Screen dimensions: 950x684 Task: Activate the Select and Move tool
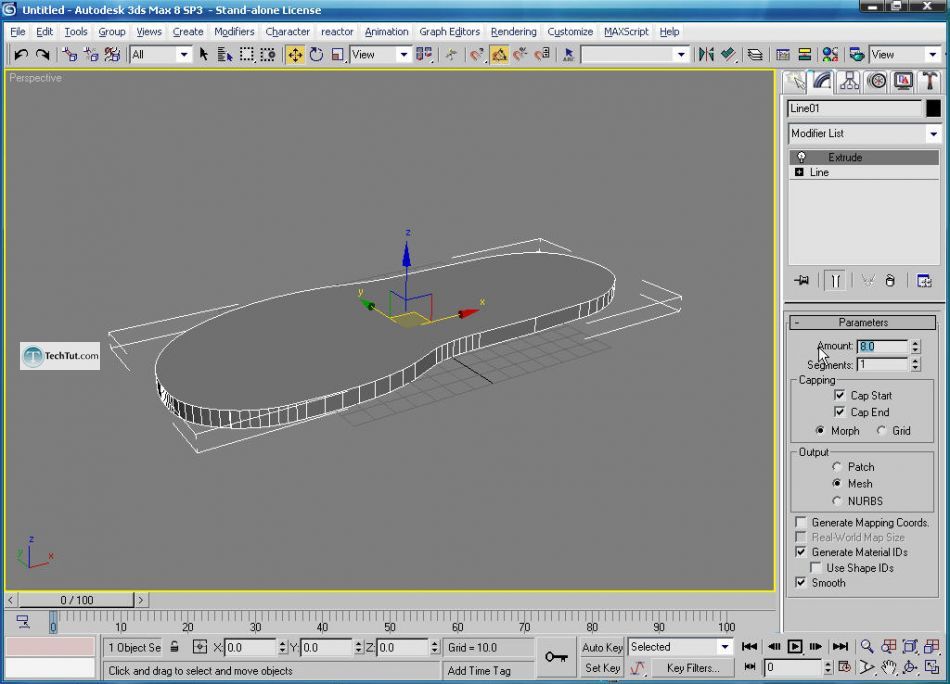tap(295, 55)
